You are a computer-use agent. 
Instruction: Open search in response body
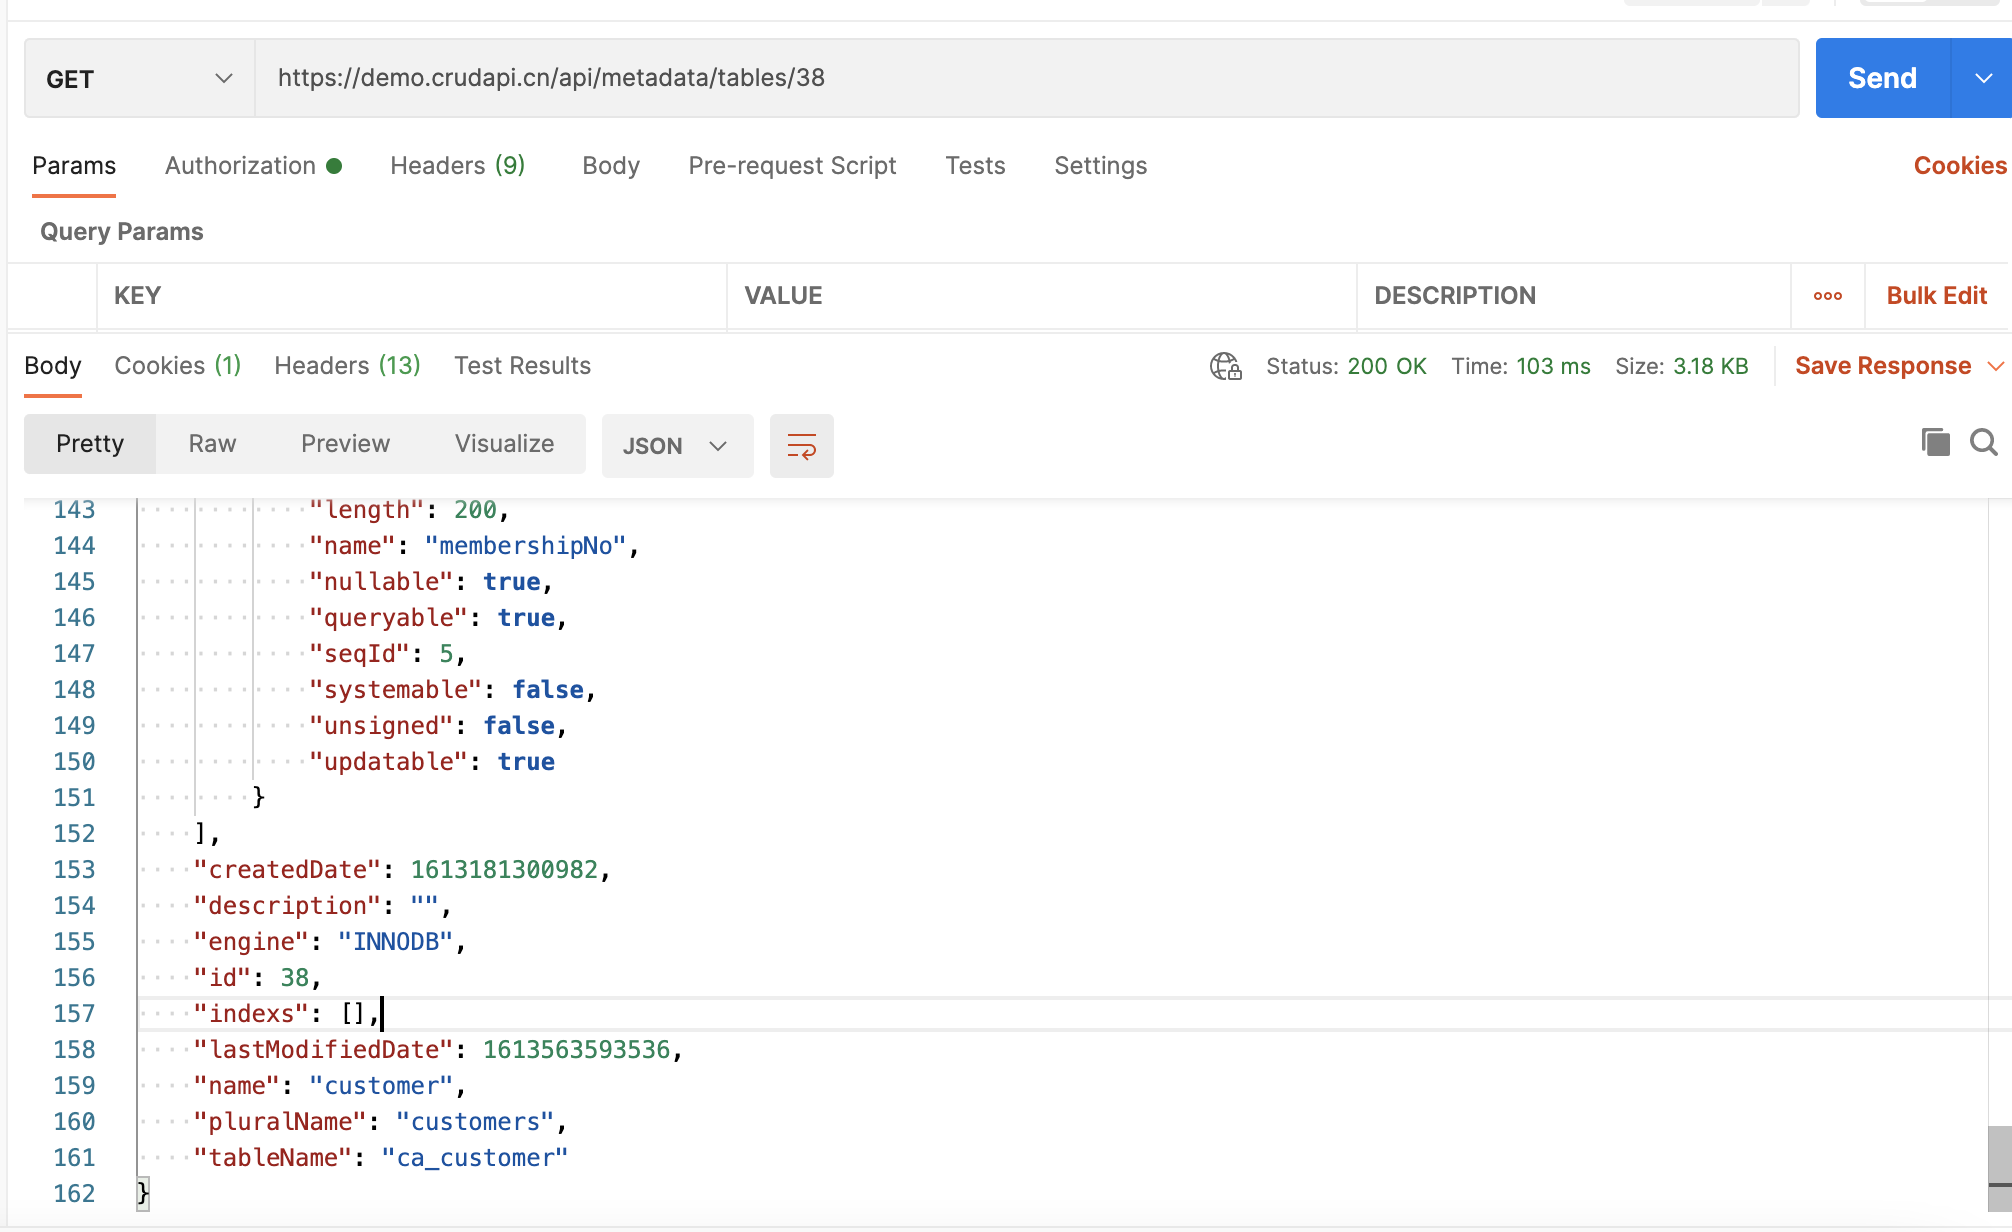[x=1983, y=442]
